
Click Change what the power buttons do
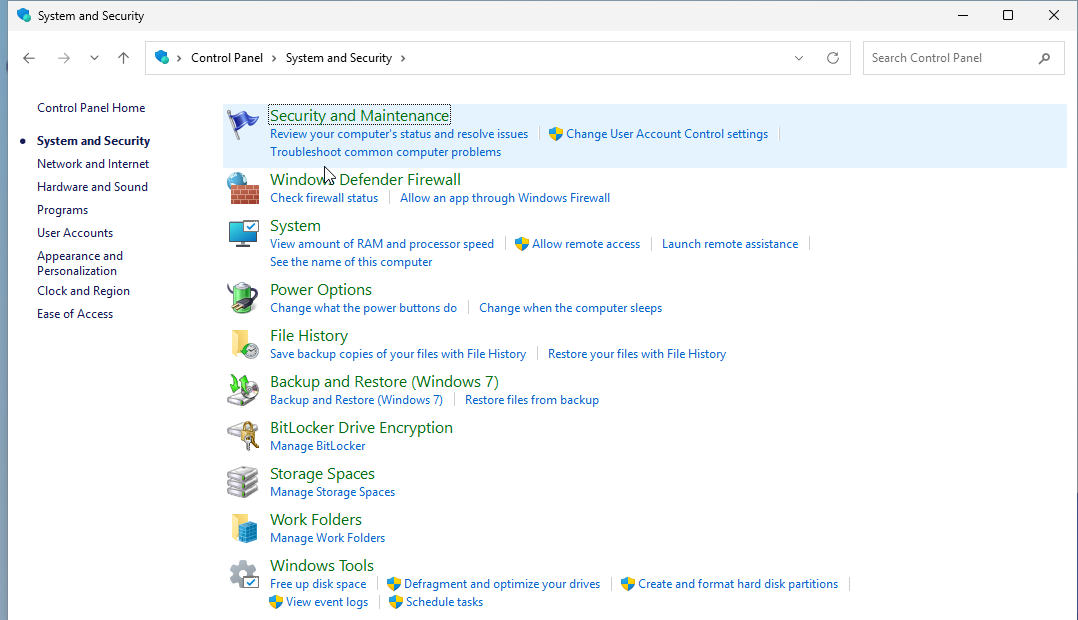pyautogui.click(x=363, y=308)
